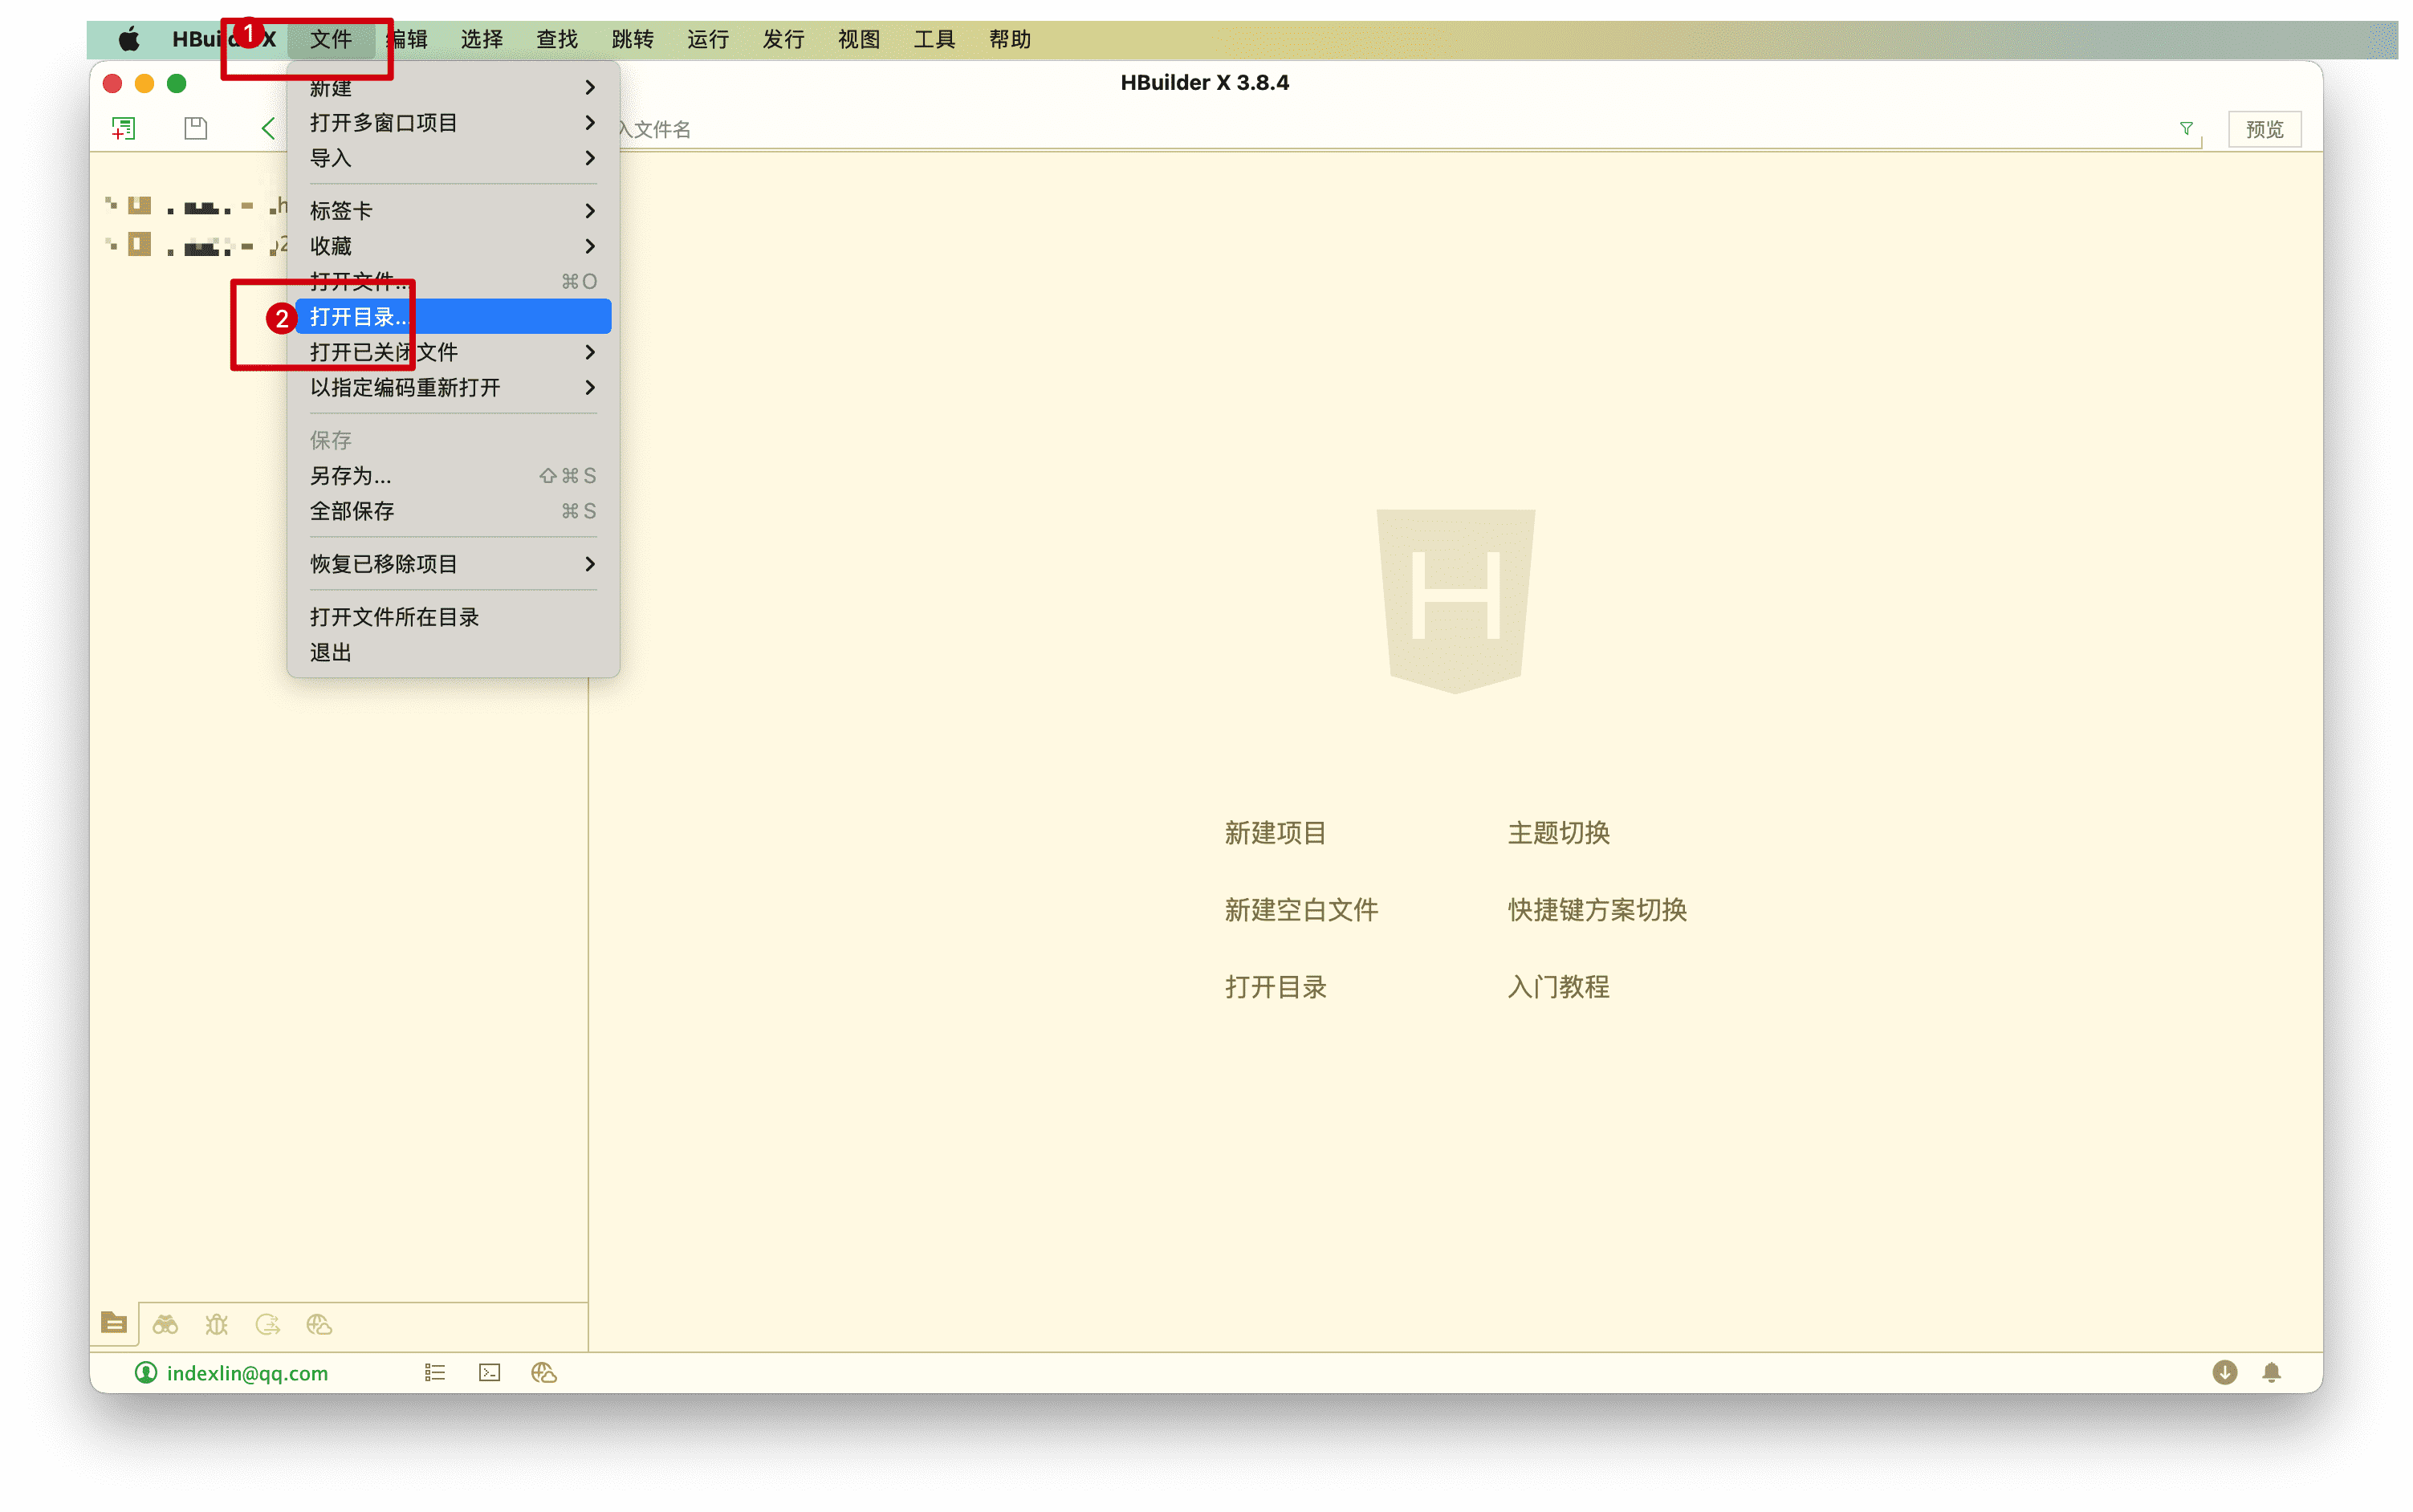Open the 运行 menu in menu bar

click(708, 39)
